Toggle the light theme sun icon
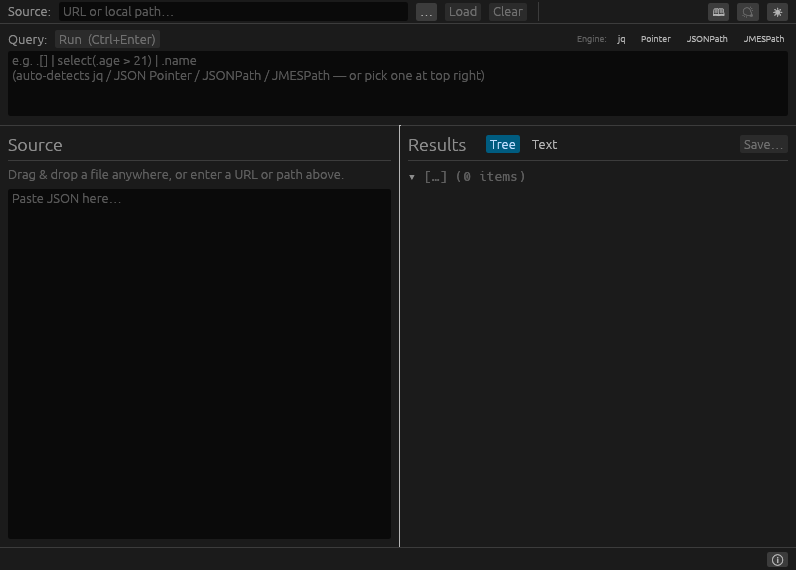The width and height of the screenshot is (796, 570). (x=777, y=12)
